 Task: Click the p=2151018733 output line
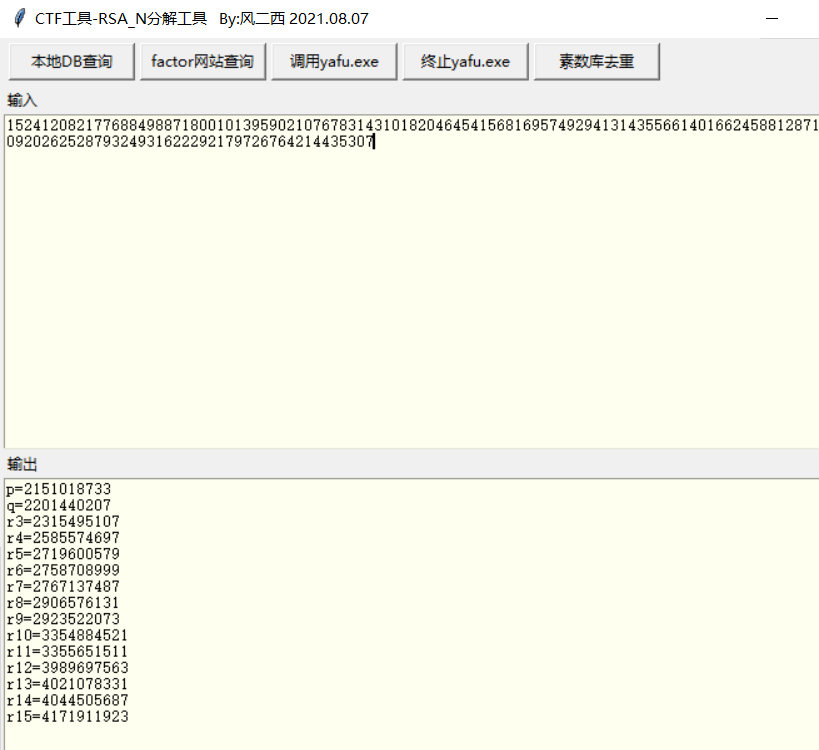coord(58,489)
